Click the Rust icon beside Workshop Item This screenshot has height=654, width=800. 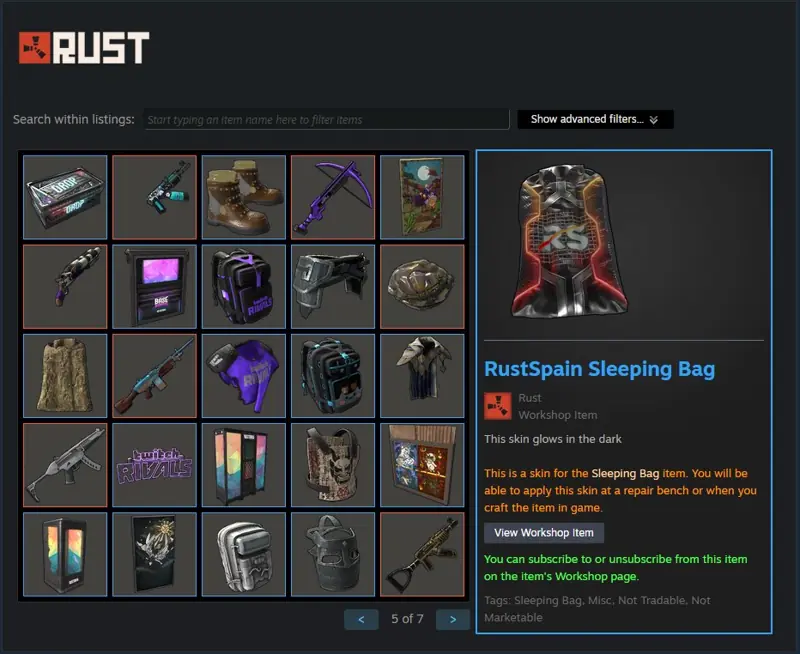coord(497,406)
